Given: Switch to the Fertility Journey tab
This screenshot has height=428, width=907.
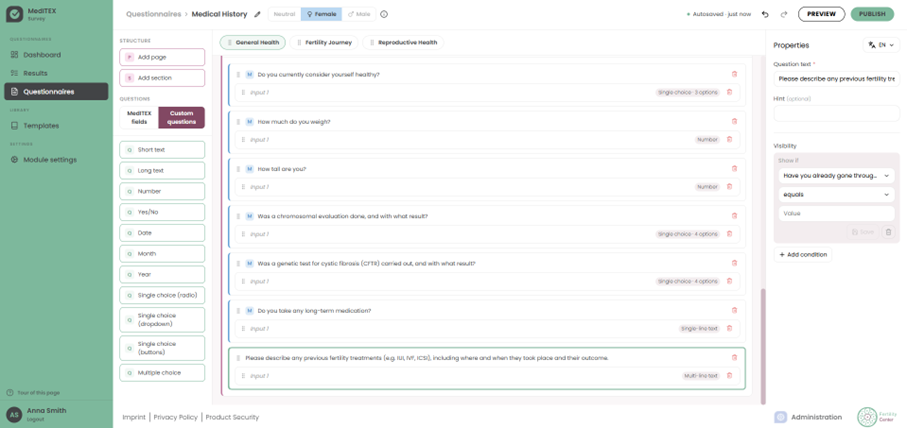Looking at the screenshot, I should pyautogui.click(x=324, y=42).
